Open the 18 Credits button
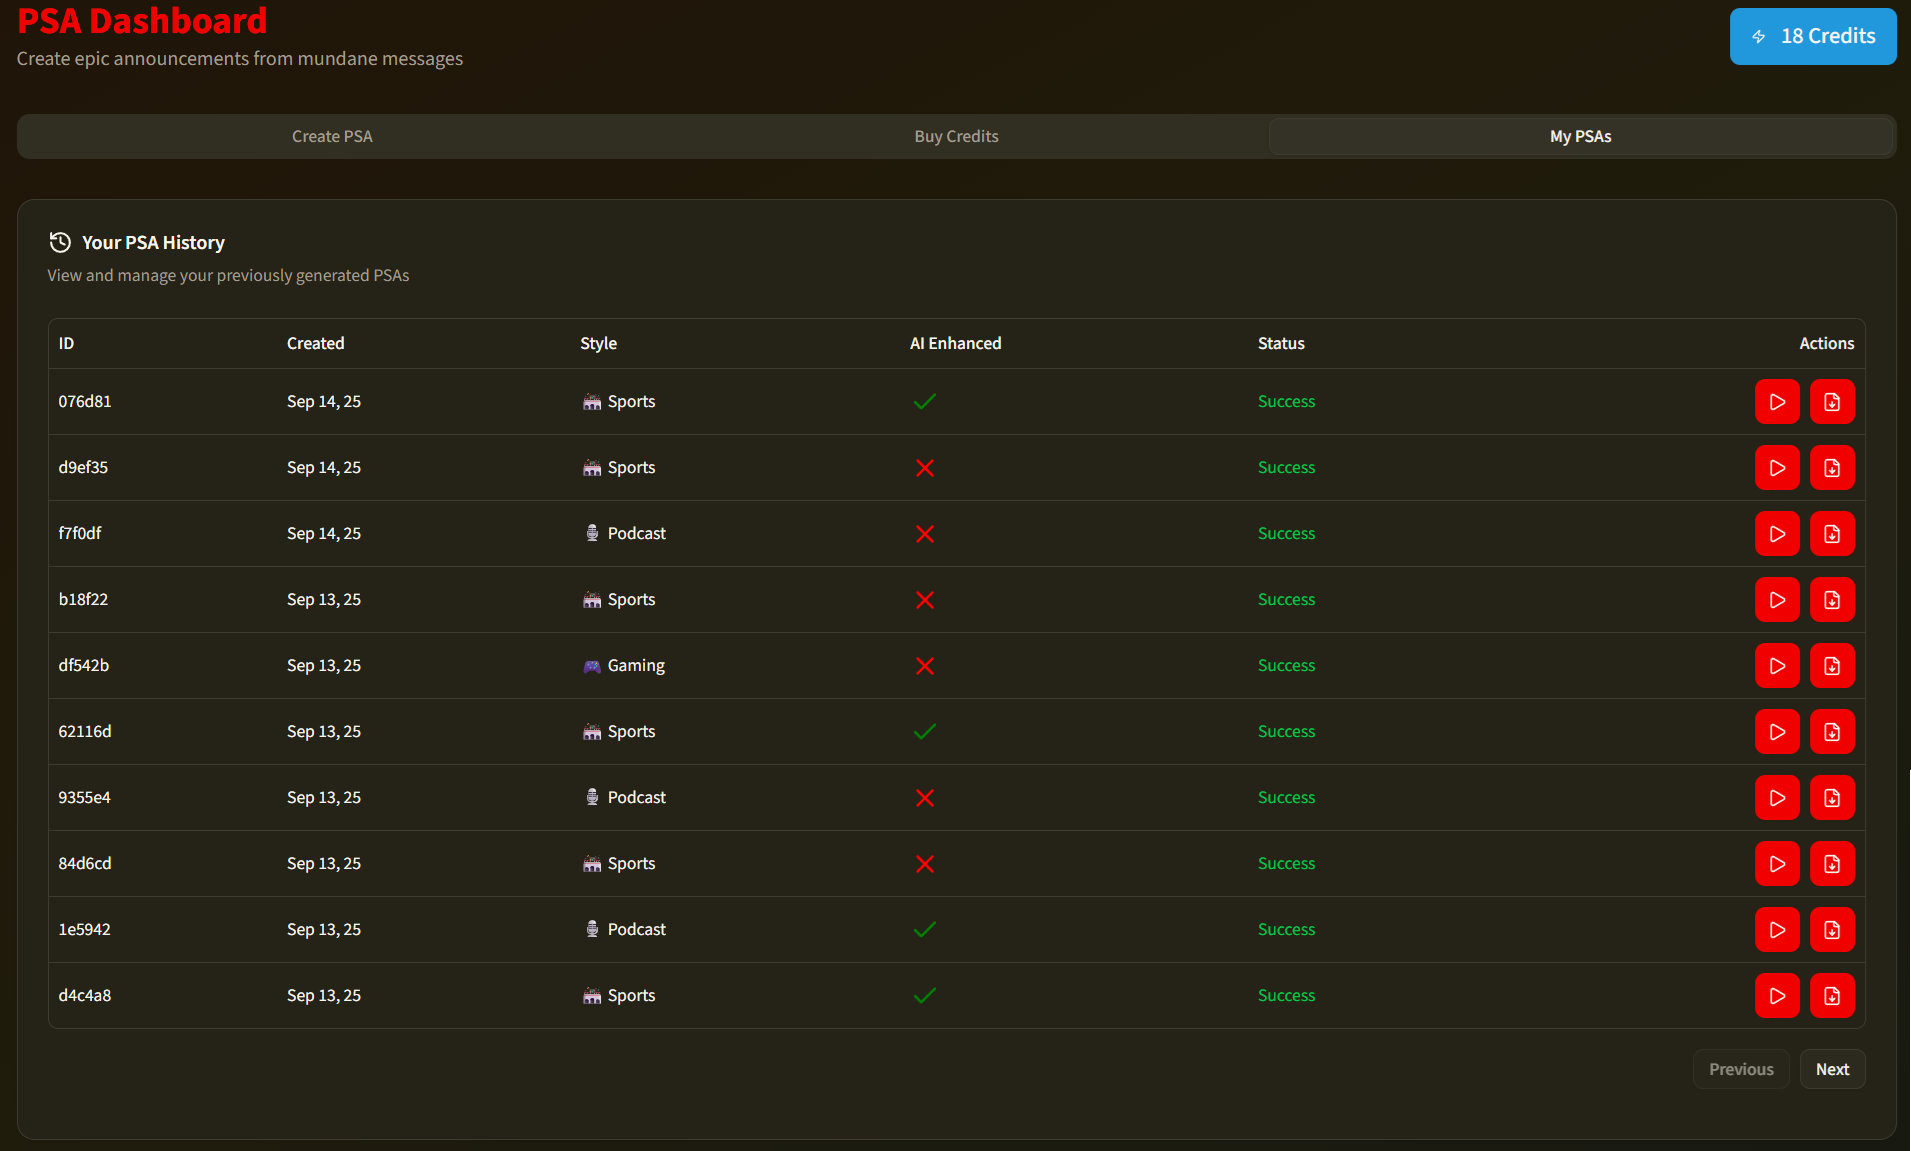1911x1151 pixels. point(1813,36)
